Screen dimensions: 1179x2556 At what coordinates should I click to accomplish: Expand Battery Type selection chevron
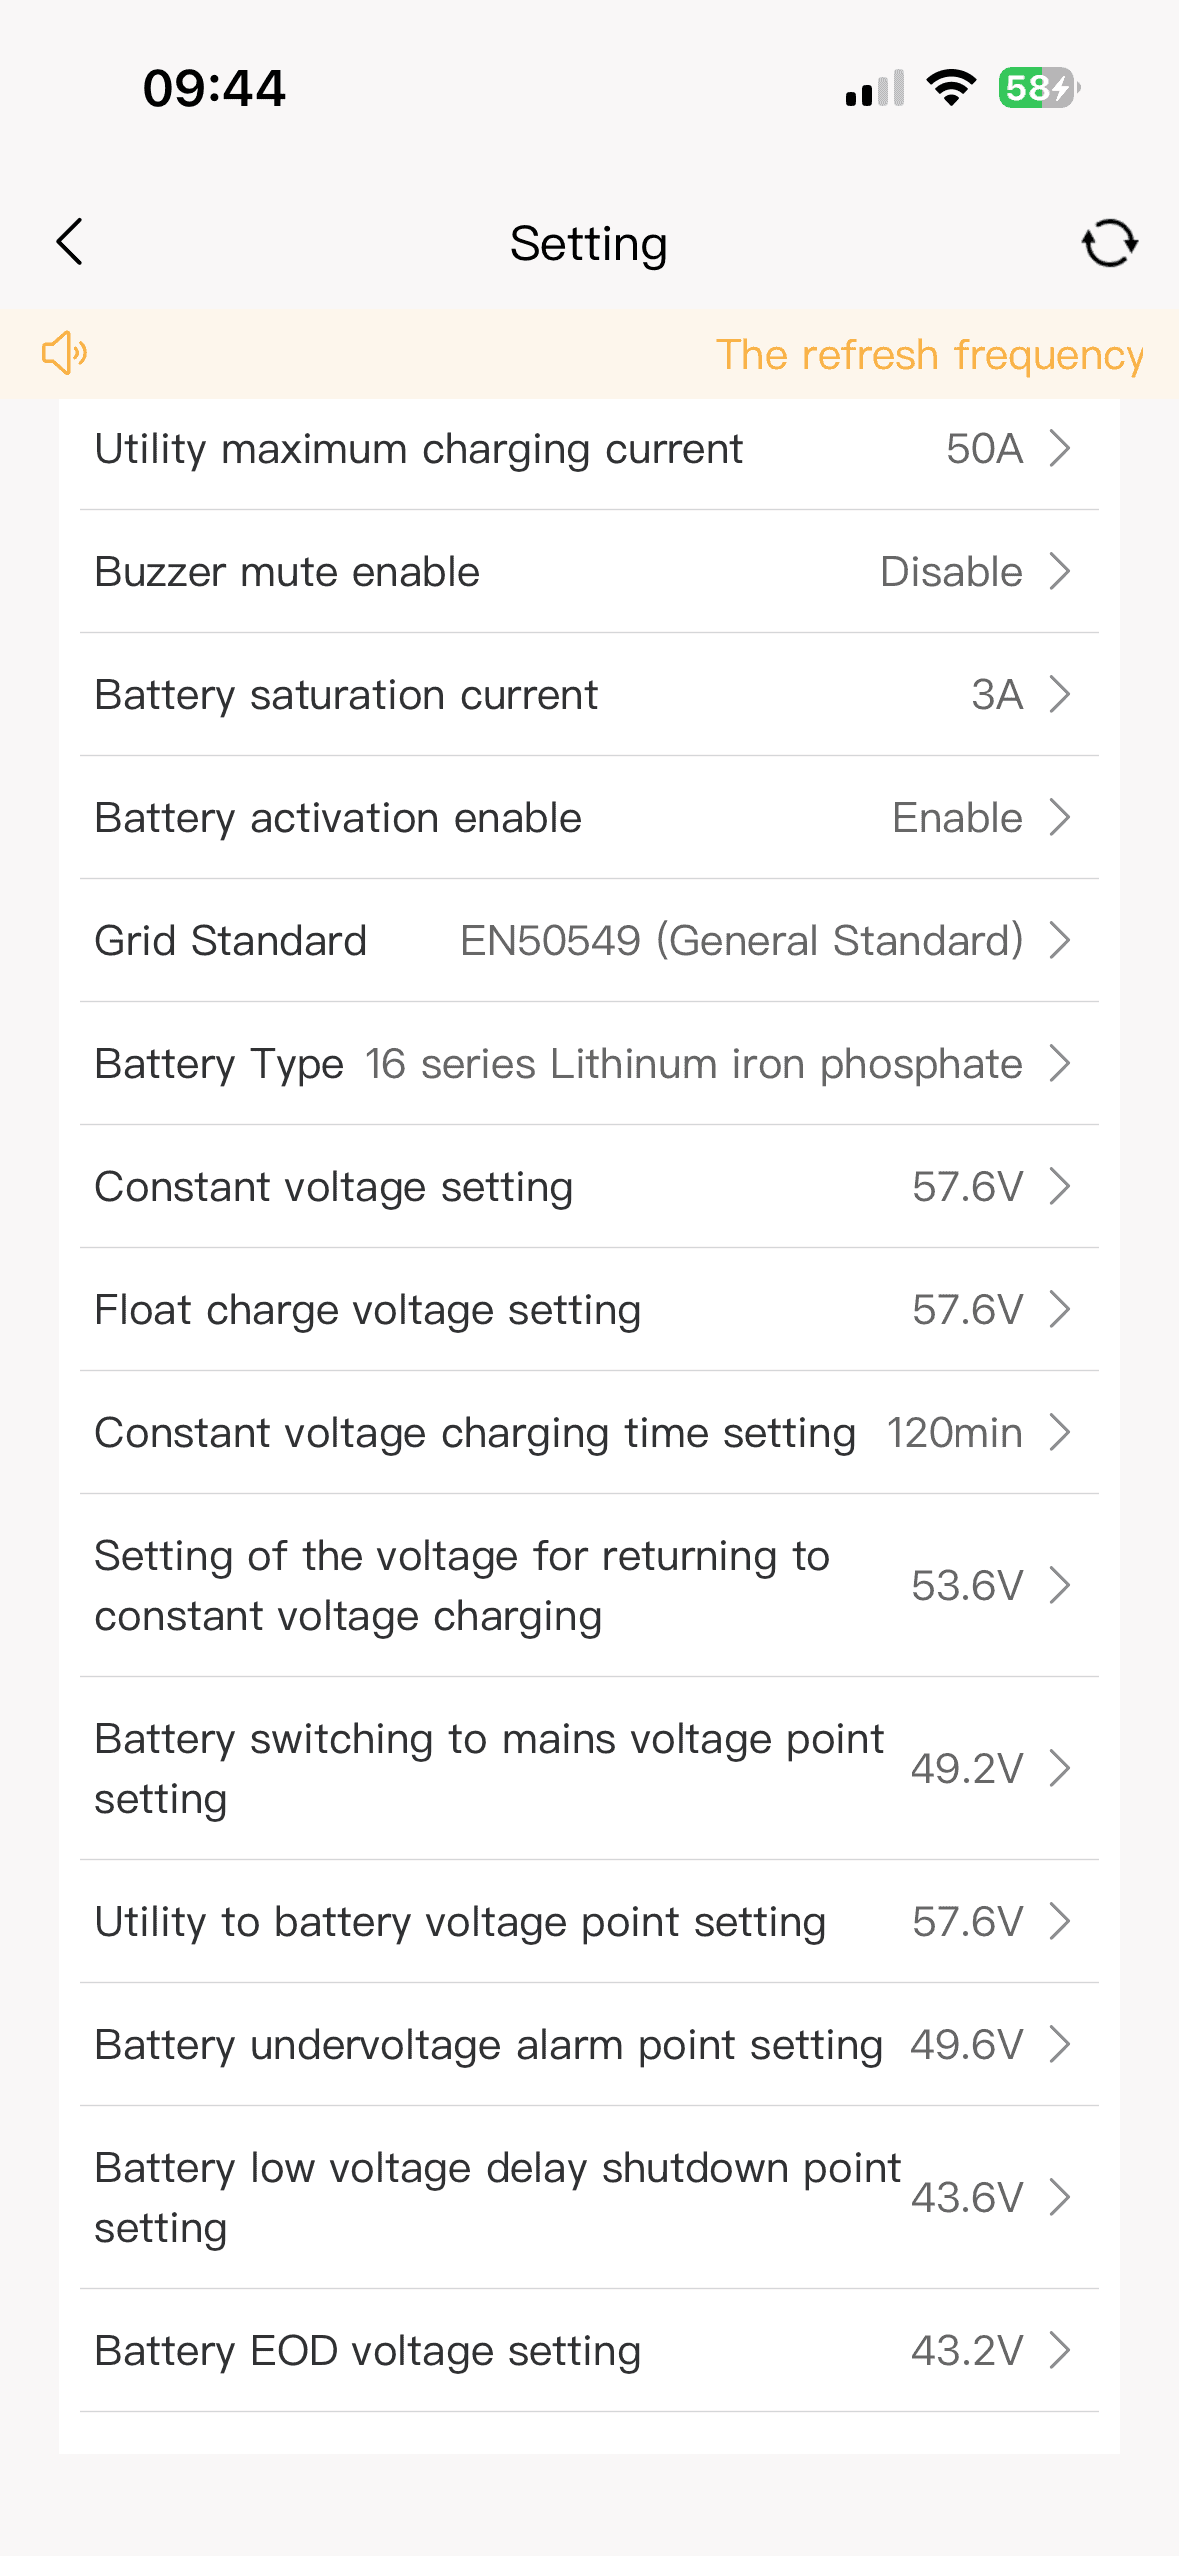pos(1060,1064)
